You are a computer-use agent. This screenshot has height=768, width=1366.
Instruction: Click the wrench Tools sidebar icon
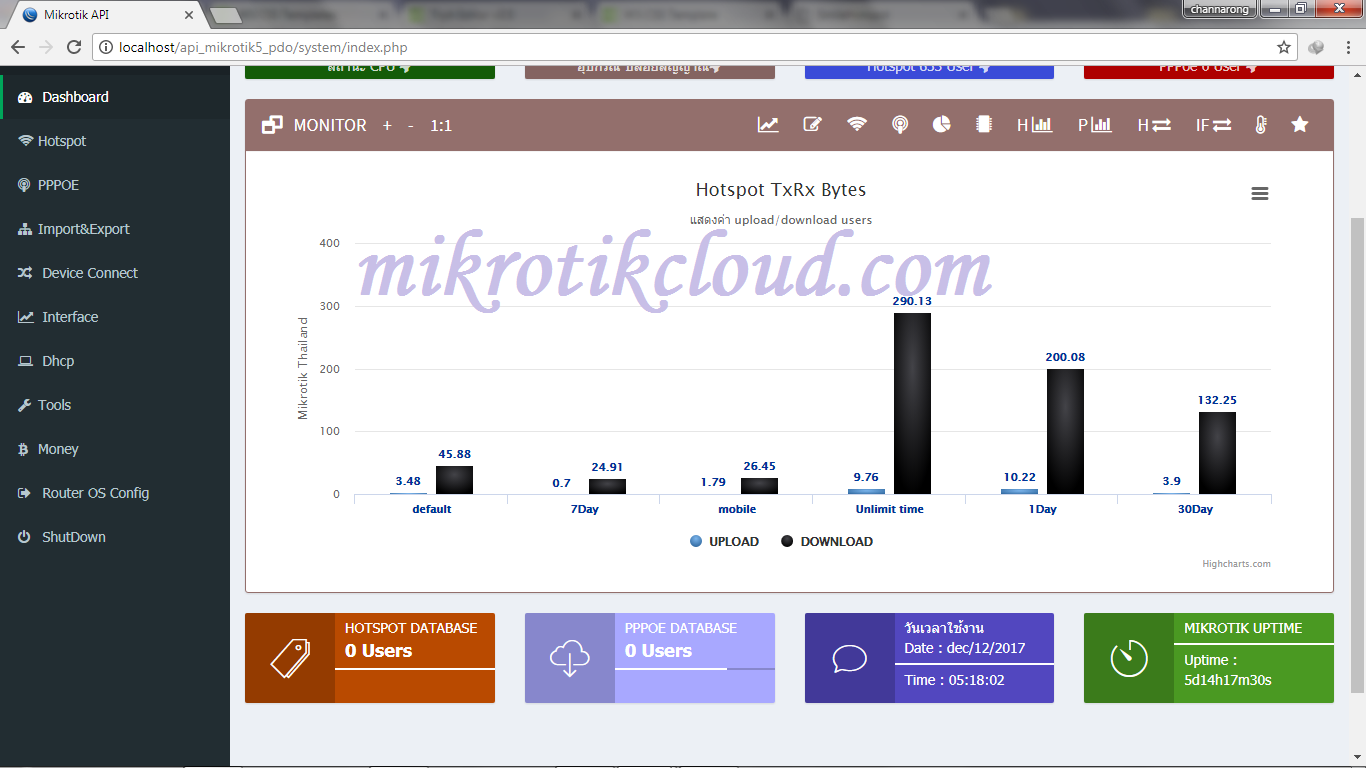(x=25, y=405)
